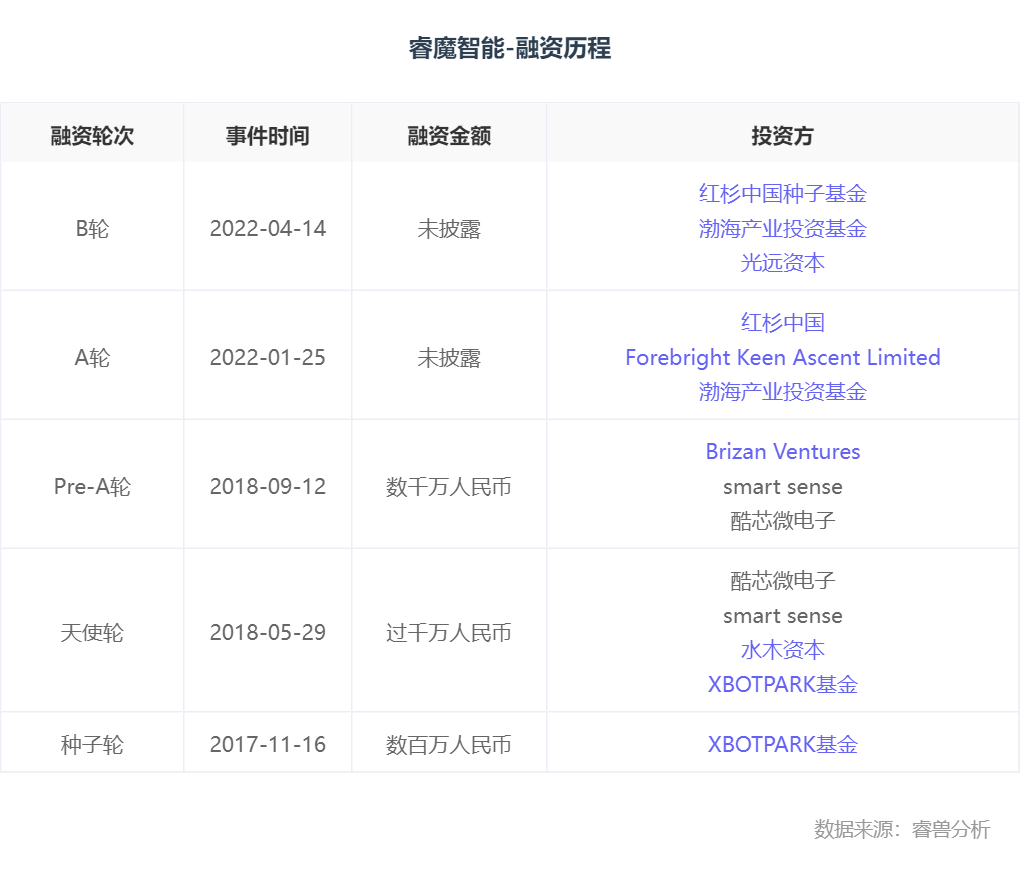
Task: Open Brizan Ventures investor link
Action: pos(783,451)
